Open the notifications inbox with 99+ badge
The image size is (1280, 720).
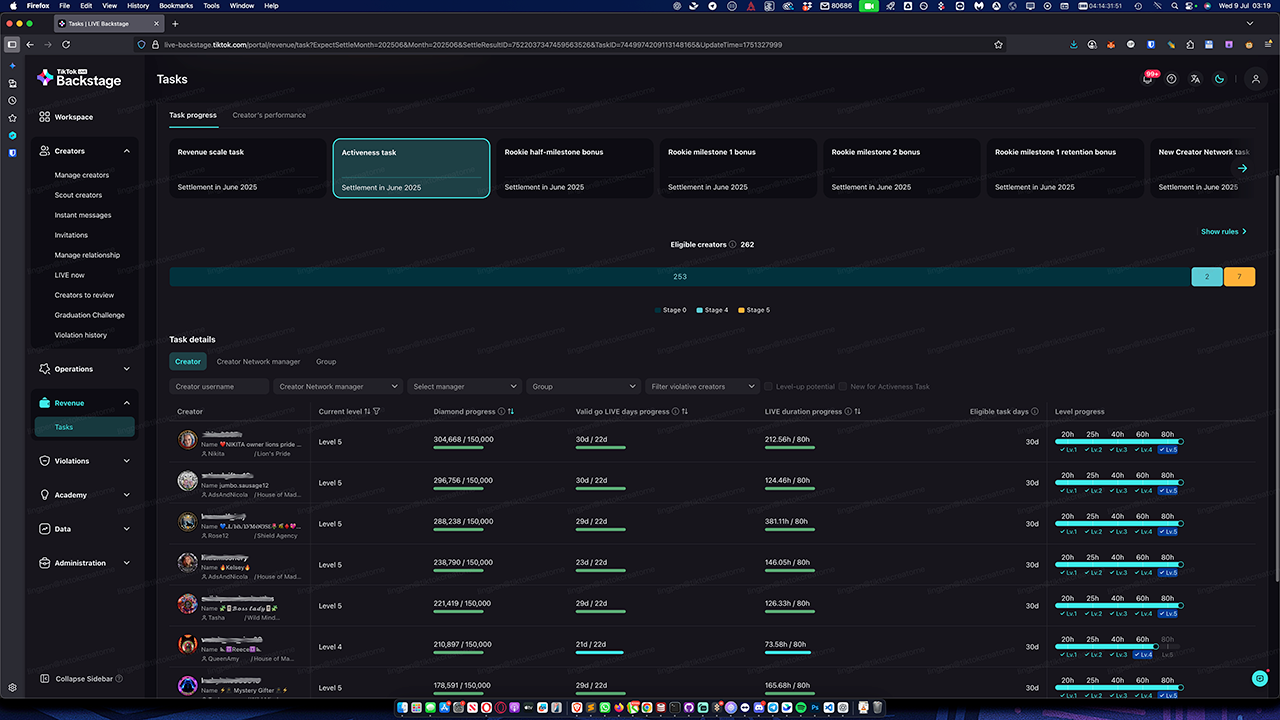pyautogui.click(x=1148, y=80)
